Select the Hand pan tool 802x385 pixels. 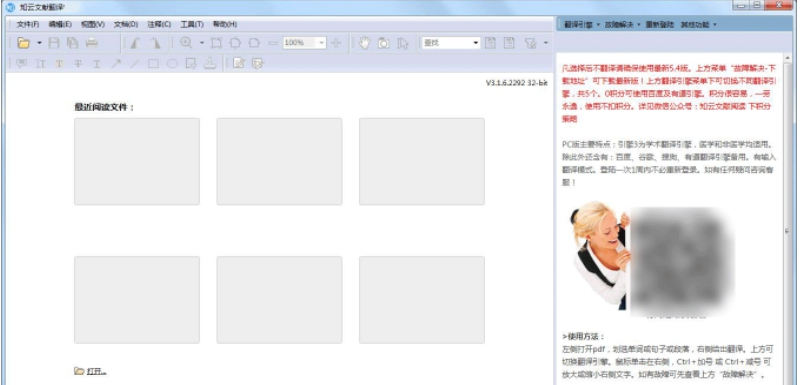[x=364, y=43]
